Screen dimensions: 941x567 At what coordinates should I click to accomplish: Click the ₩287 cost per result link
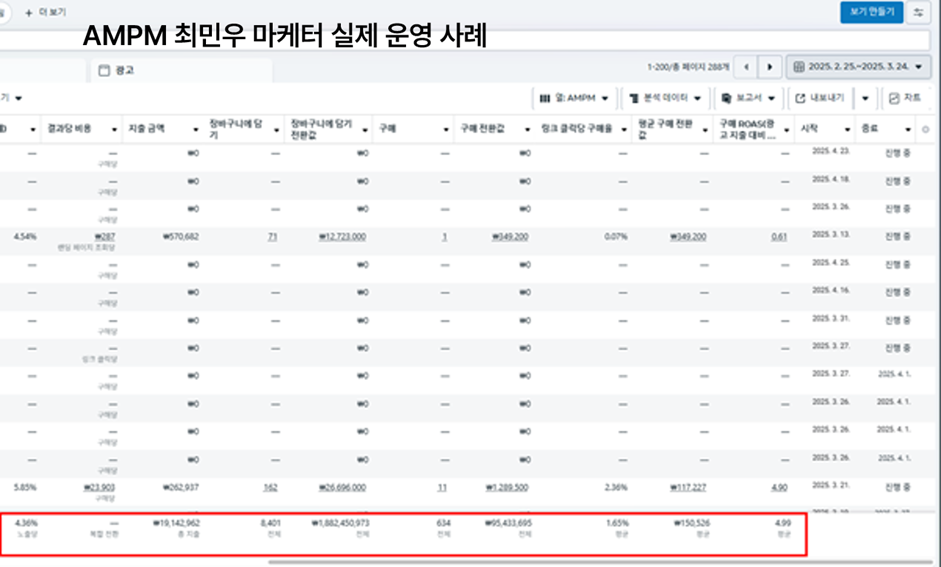pos(104,237)
